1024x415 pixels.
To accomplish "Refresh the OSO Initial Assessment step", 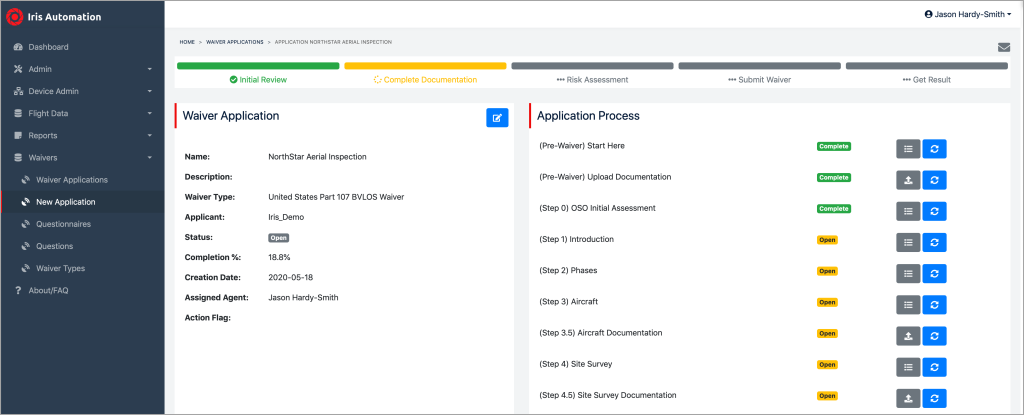I will pyautogui.click(x=934, y=211).
